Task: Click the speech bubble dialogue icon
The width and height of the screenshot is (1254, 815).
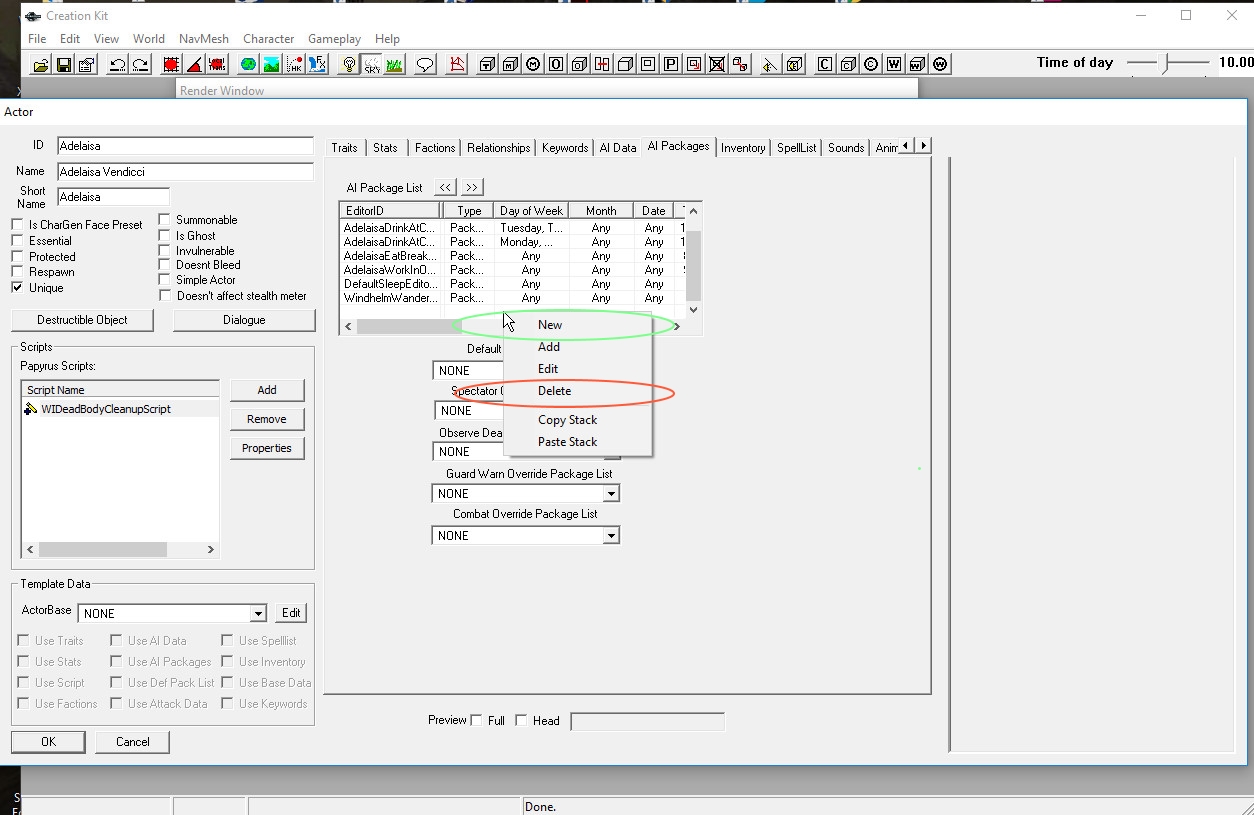Action: click(425, 65)
